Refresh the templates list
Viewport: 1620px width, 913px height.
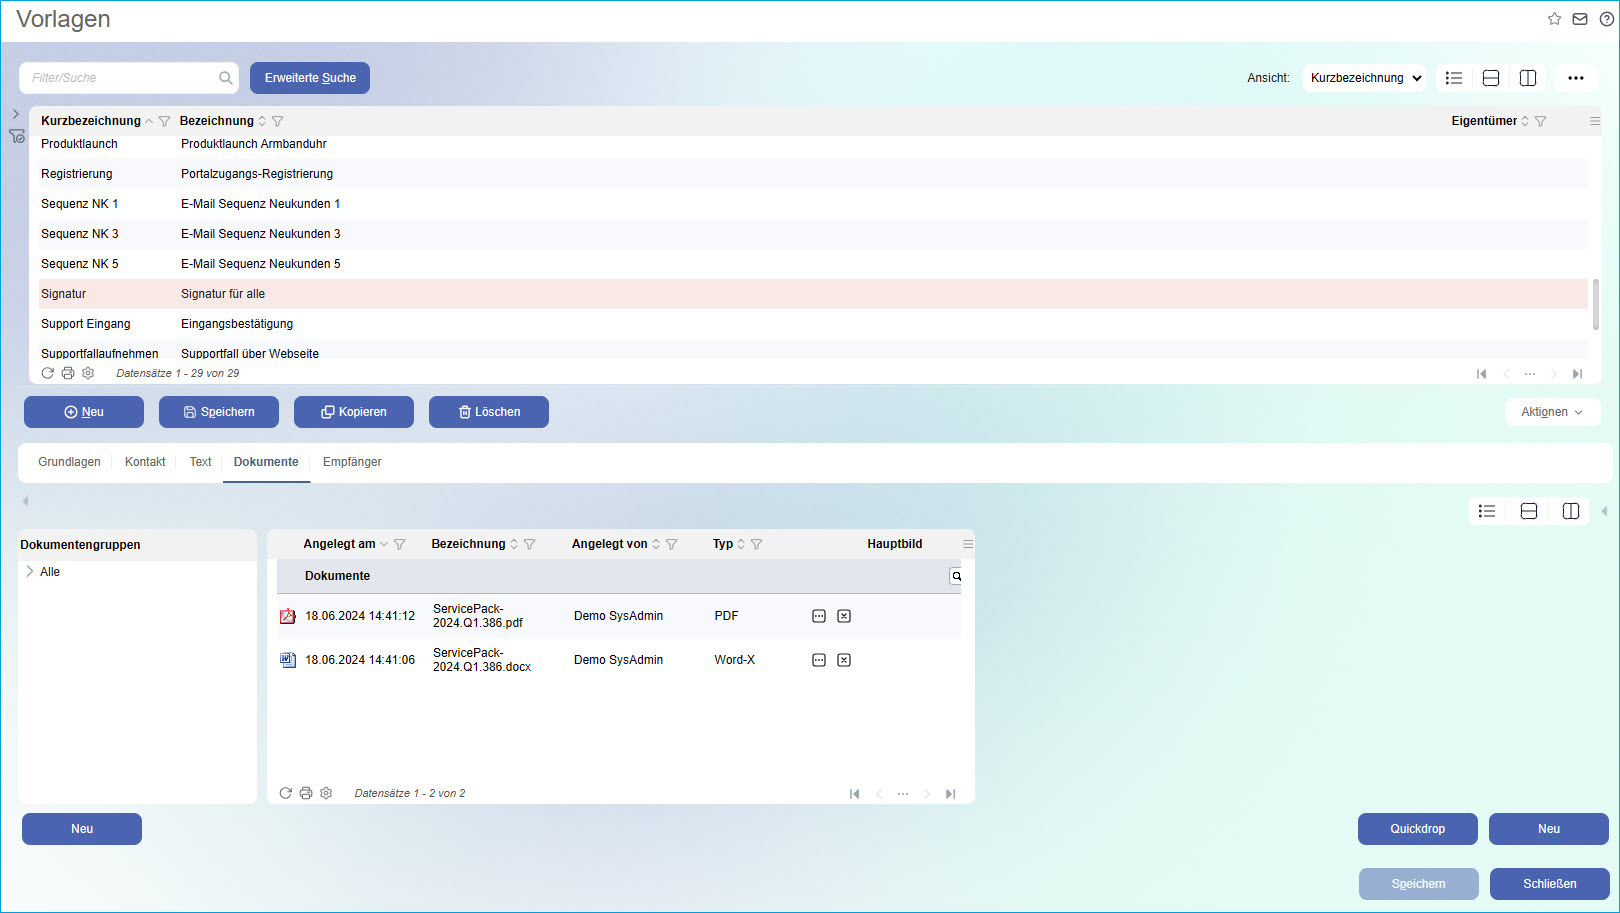pos(48,373)
